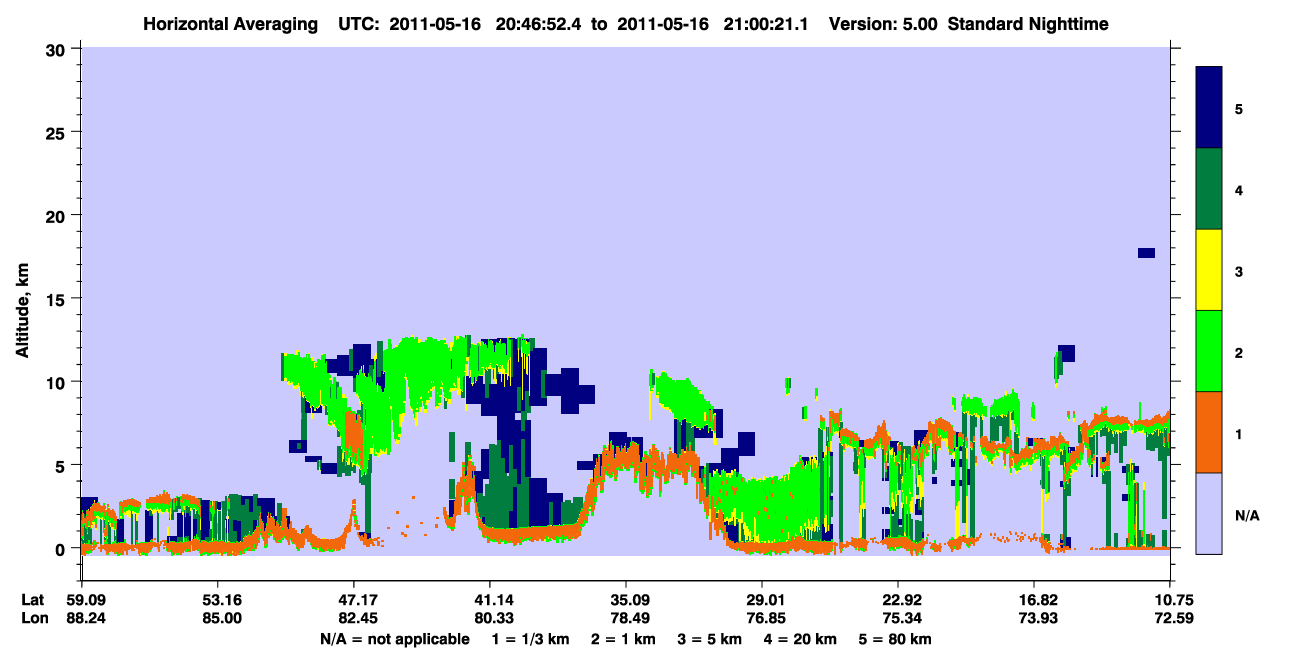
Task: Click the longitude value 78.49
Action: tap(630, 619)
